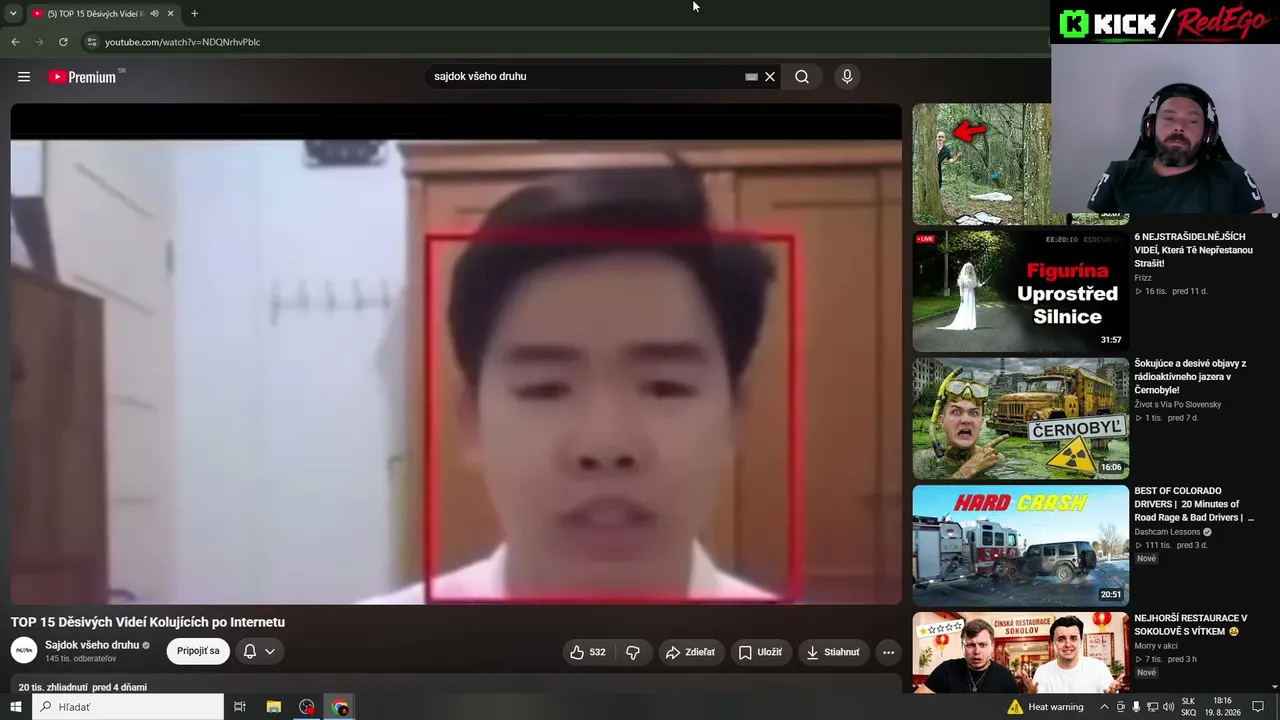Screen dimensions: 1280x720
Task: Open the on-screen keyboard icon in search box
Action: pos(751,77)
